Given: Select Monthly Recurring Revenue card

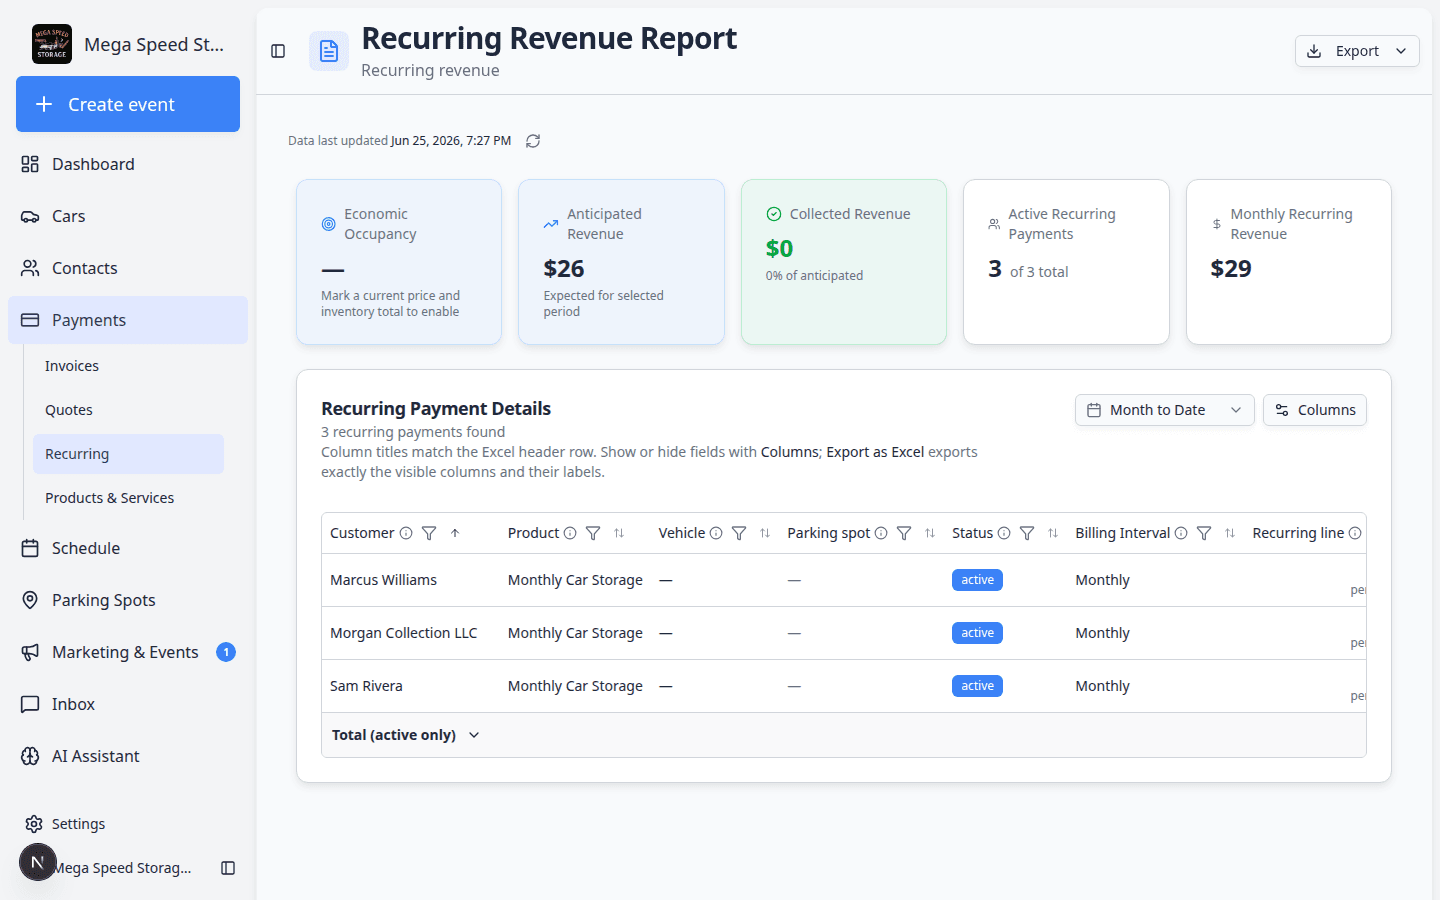Looking at the screenshot, I should pyautogui.click(x=1289, y=262).
